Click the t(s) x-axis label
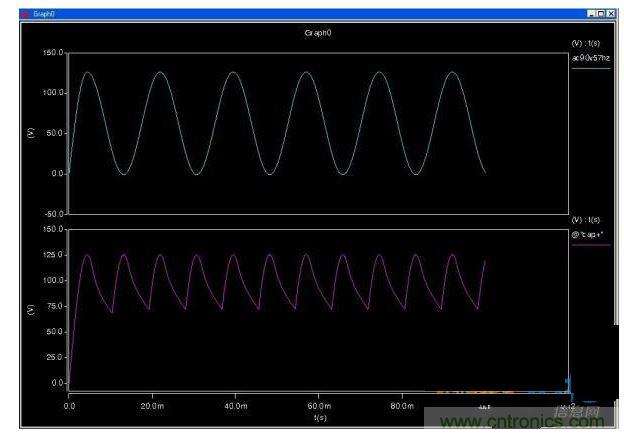The height and width of the screenshot is (437, 624). point(317,418)
